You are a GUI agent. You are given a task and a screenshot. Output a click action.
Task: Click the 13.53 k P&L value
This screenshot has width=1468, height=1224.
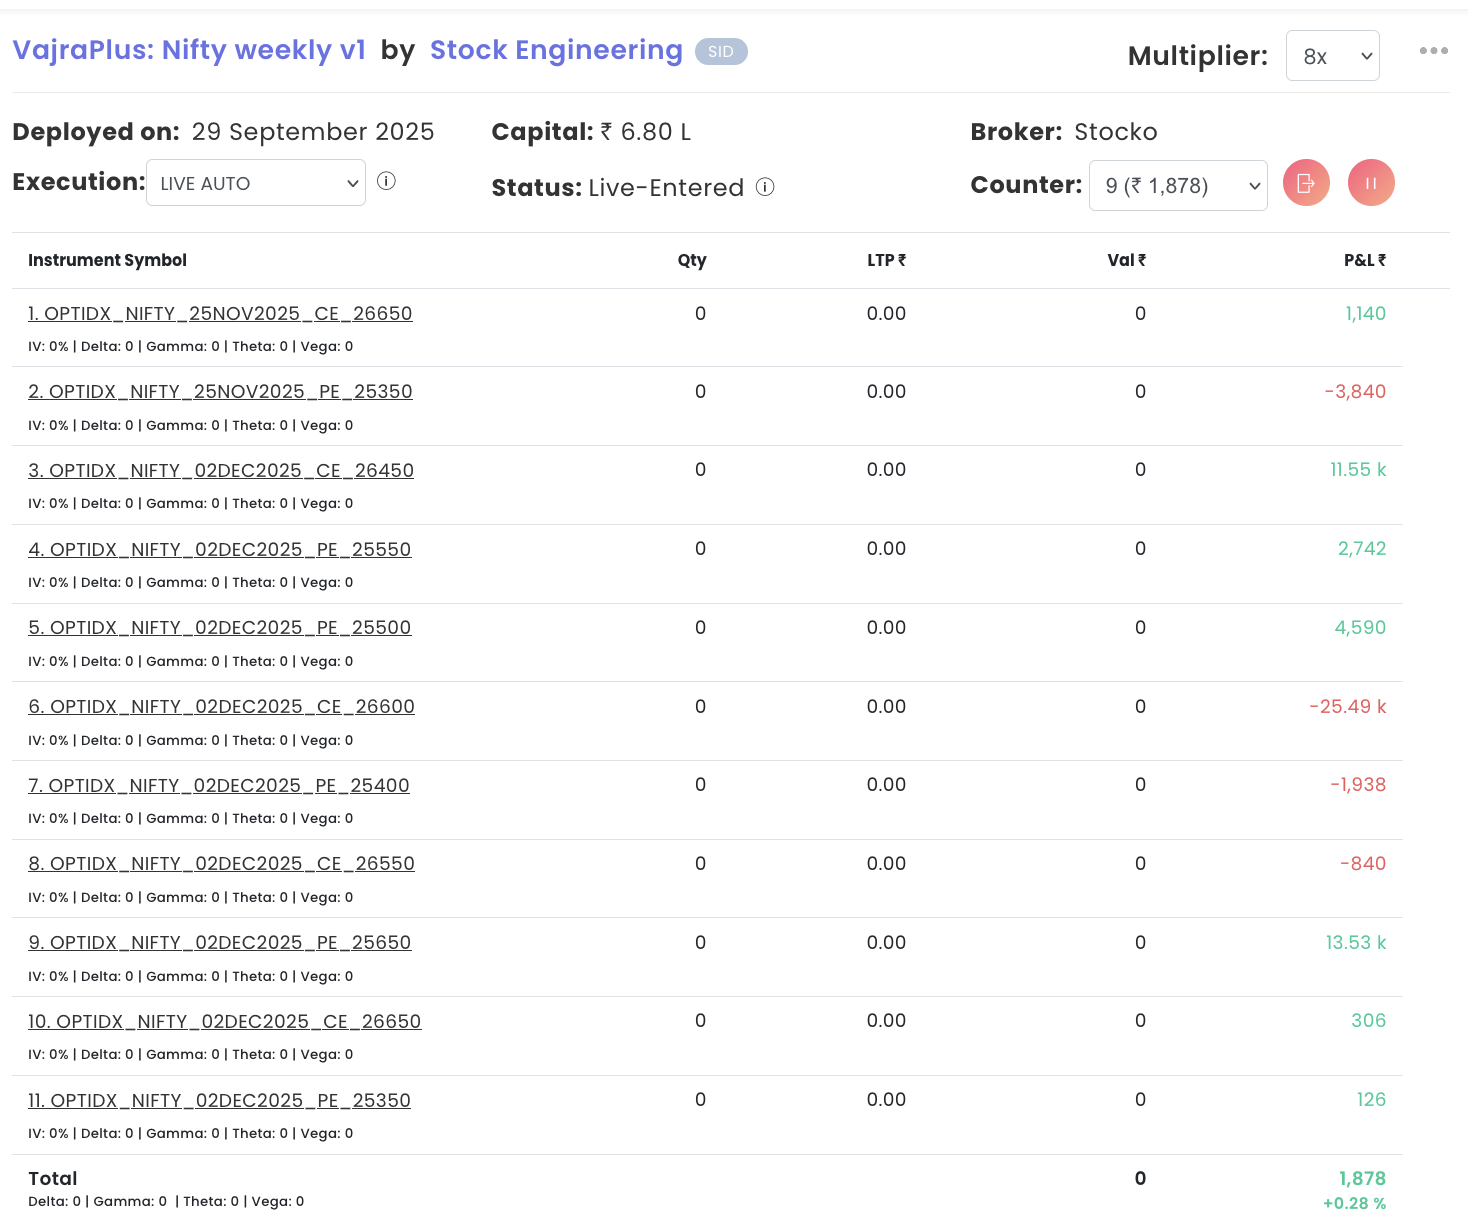point(1356,943)
